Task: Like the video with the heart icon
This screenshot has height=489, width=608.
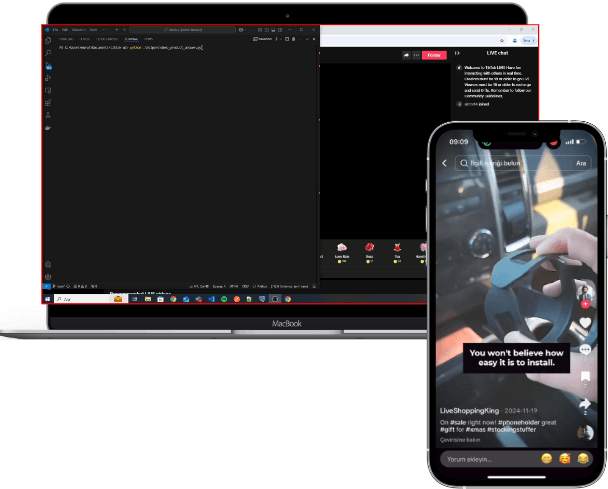Action: click(586, 323)
